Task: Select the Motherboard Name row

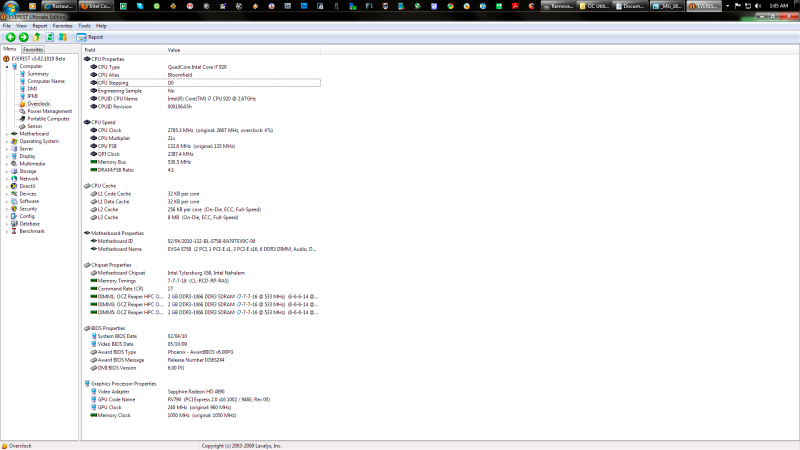Action: click(205, 249)
